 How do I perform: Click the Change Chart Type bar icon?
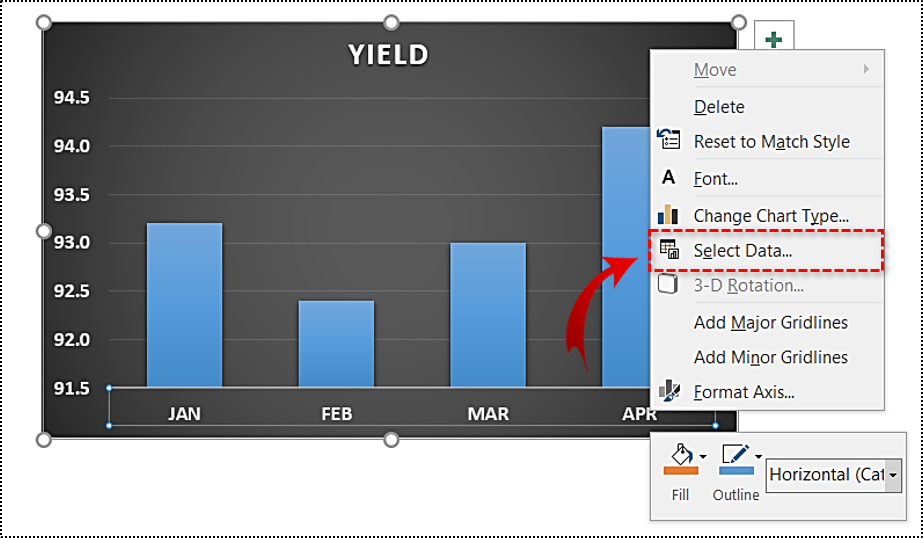pyautogui.click(x=668, y=214)
